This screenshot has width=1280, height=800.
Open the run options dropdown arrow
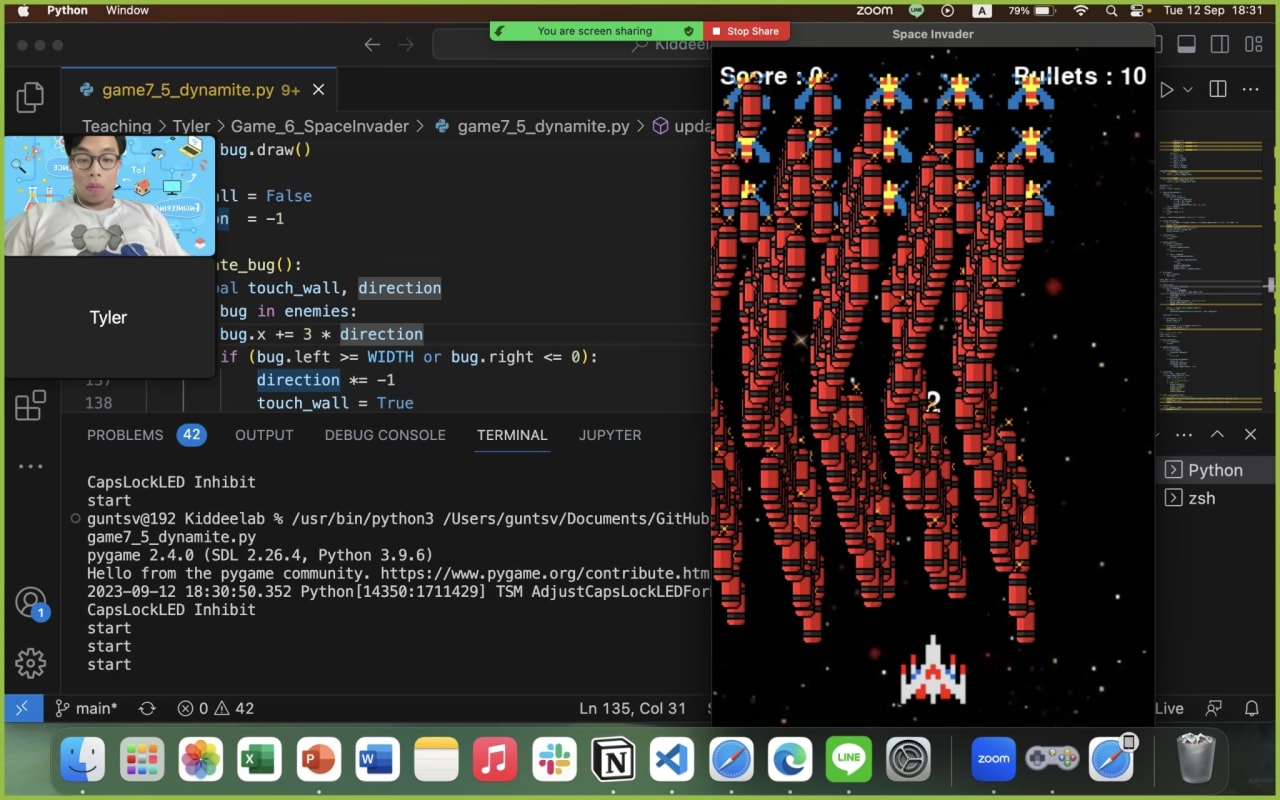click(1187, 90)
